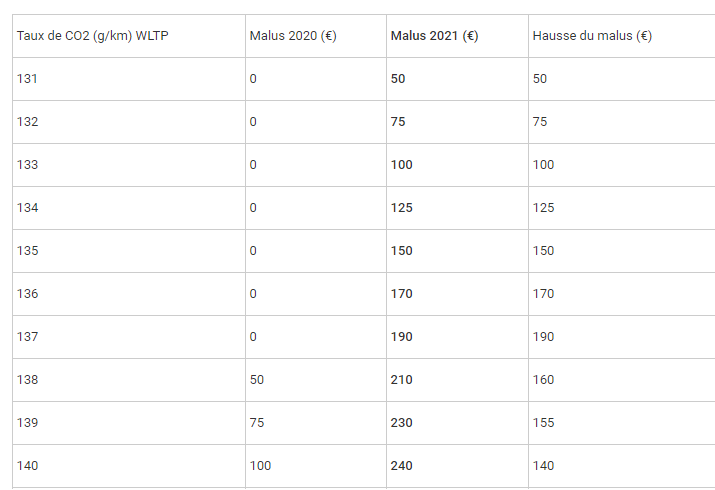Select the CO2 rate 138 cell
The height and width of the screenshot is (490, 715).
click(x=27, y=380)
